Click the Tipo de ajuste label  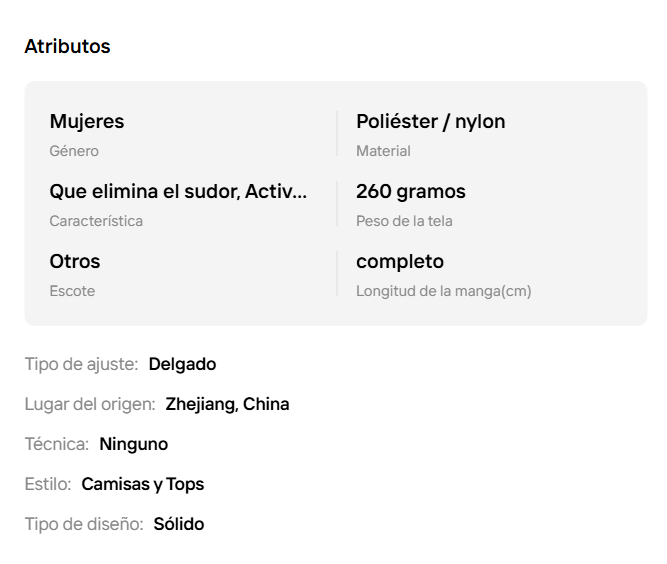pos(81,364)
